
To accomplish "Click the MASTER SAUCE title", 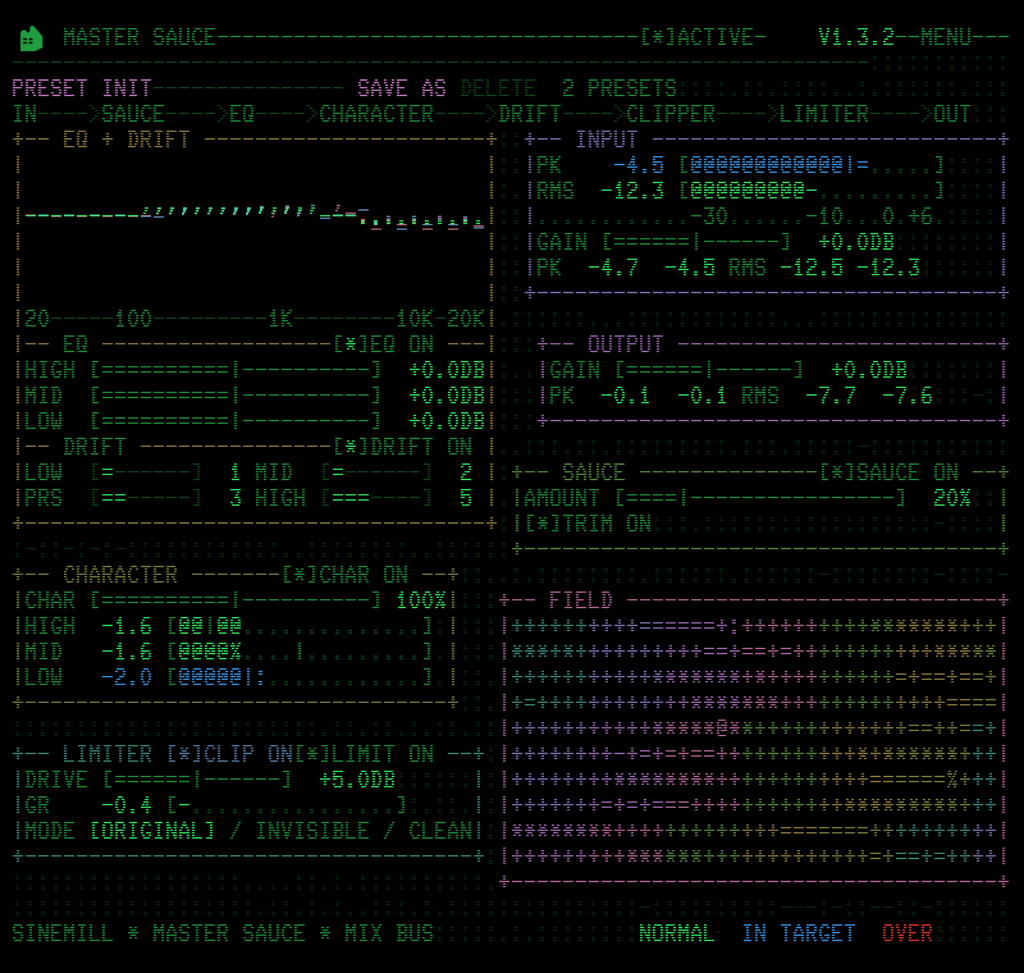I will pos(139,37).
